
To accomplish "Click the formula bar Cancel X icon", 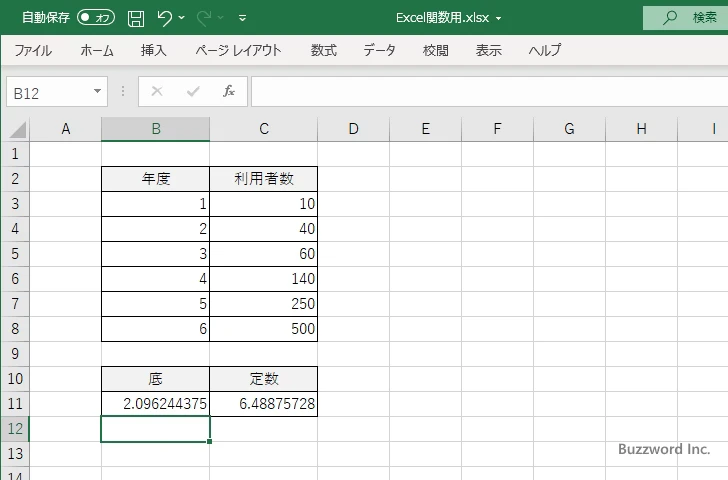I will (157, 91).
